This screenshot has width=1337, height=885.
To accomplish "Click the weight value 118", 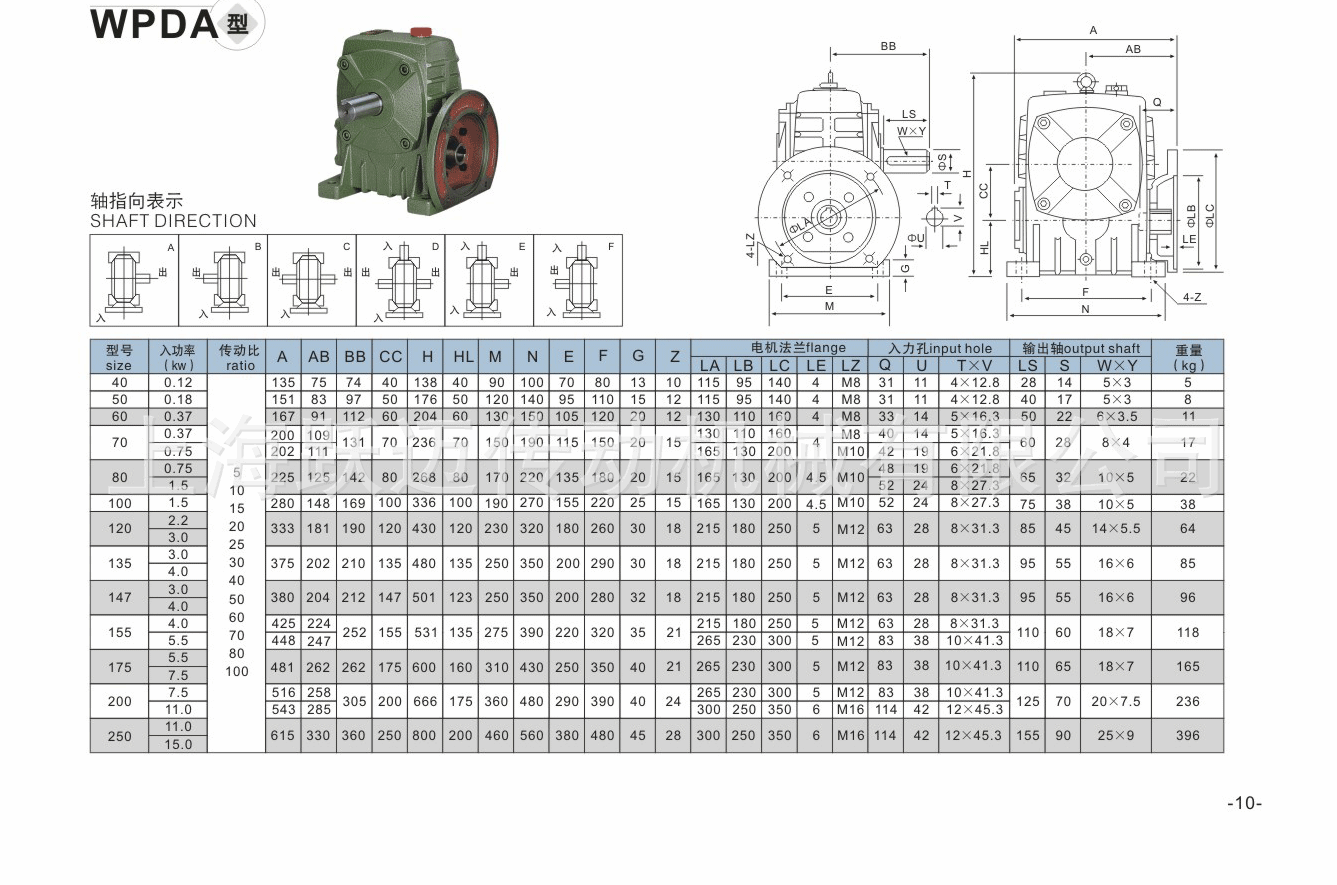I will click(x=1188, y=632).
